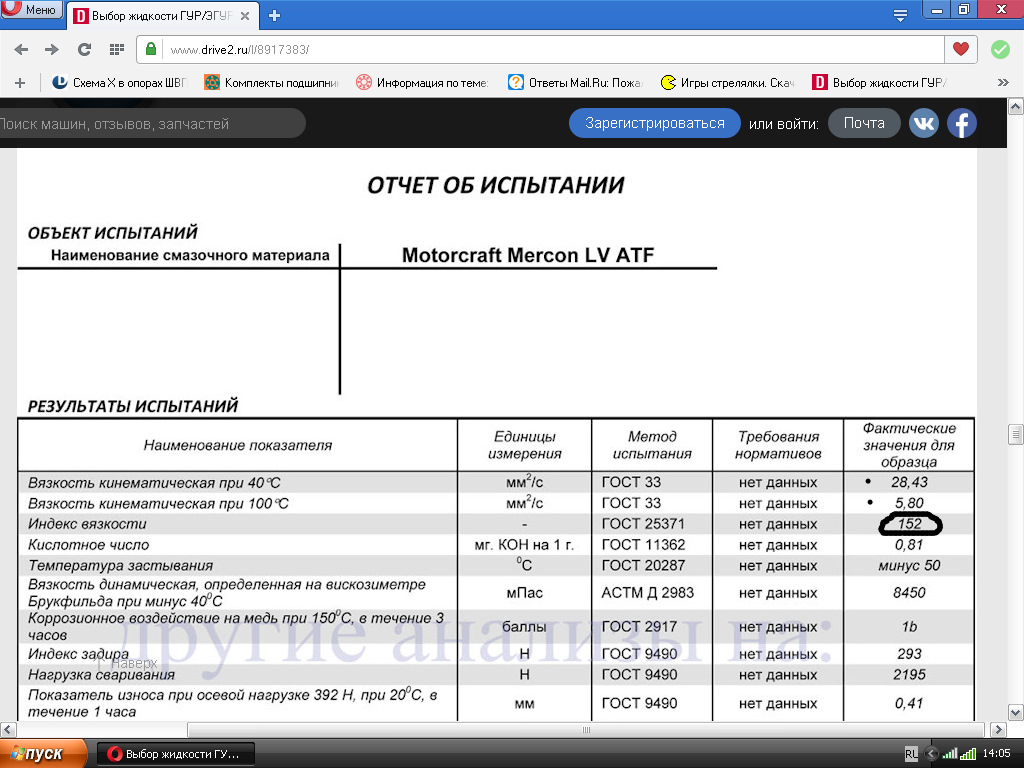Open the tab list menu icon
1024x768 pixels.
tap(900, 15)
